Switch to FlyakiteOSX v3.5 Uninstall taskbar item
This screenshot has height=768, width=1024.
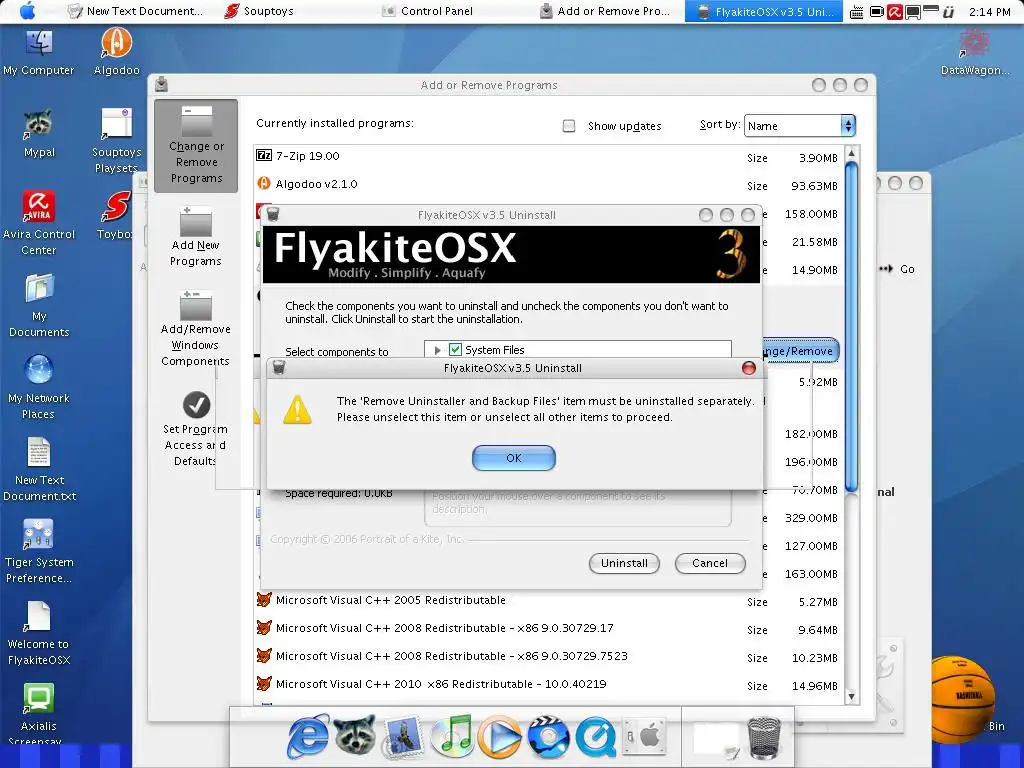(x=764, y=11)
